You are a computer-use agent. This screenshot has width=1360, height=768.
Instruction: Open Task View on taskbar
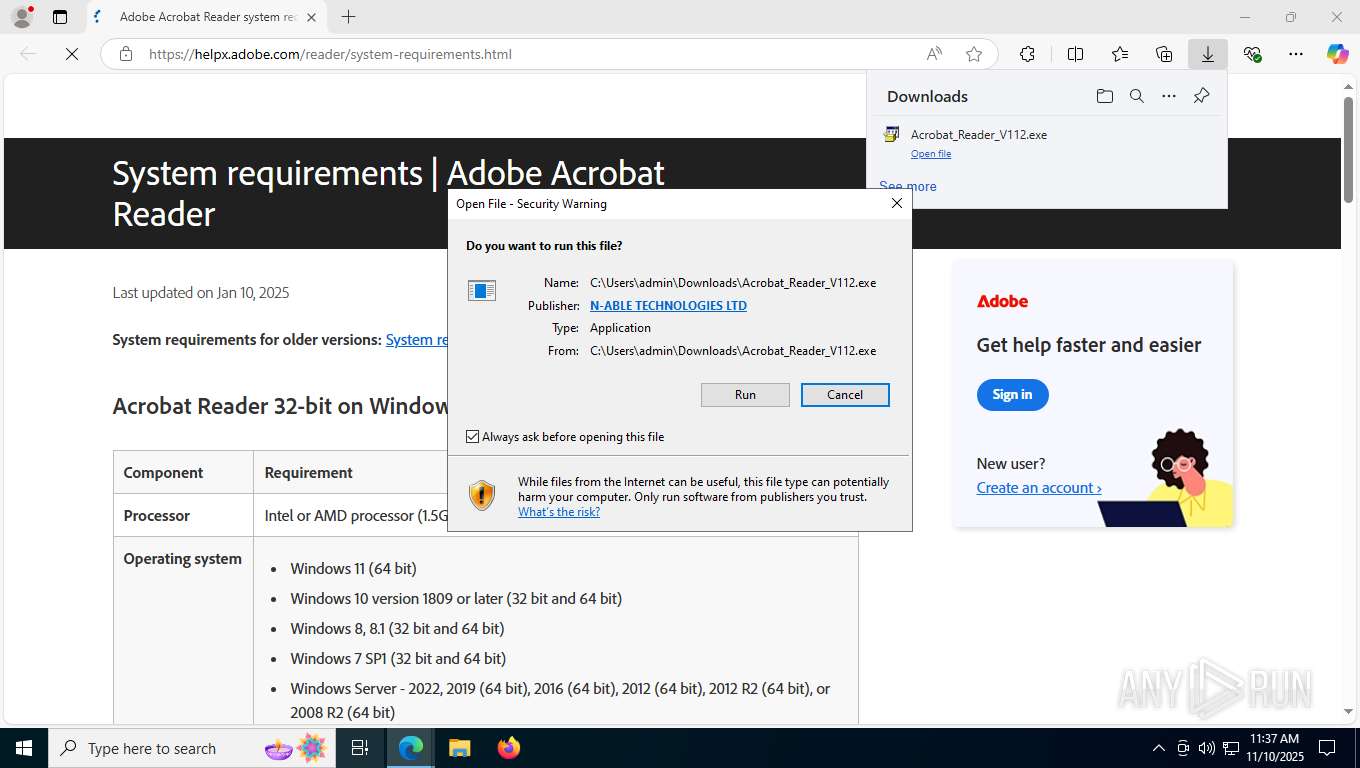point(360,748)
